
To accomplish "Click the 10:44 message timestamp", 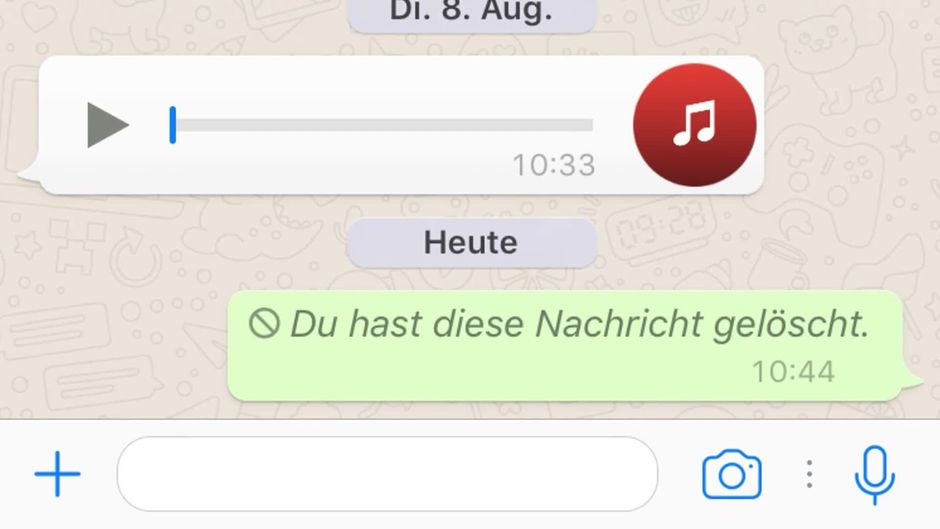I will 793,372.
